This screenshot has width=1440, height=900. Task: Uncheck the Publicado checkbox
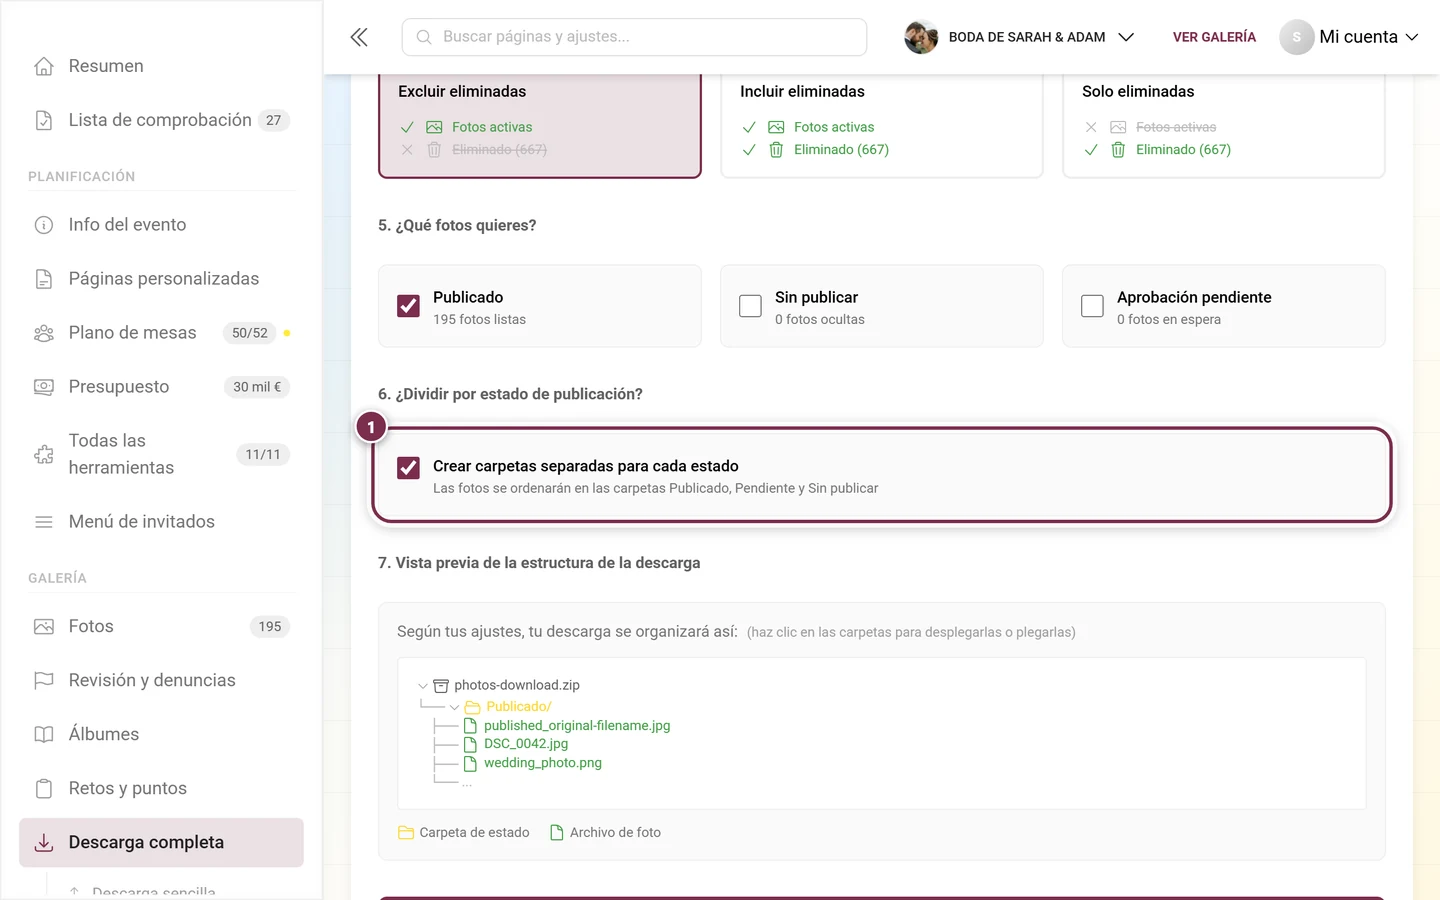coord(408,306)
